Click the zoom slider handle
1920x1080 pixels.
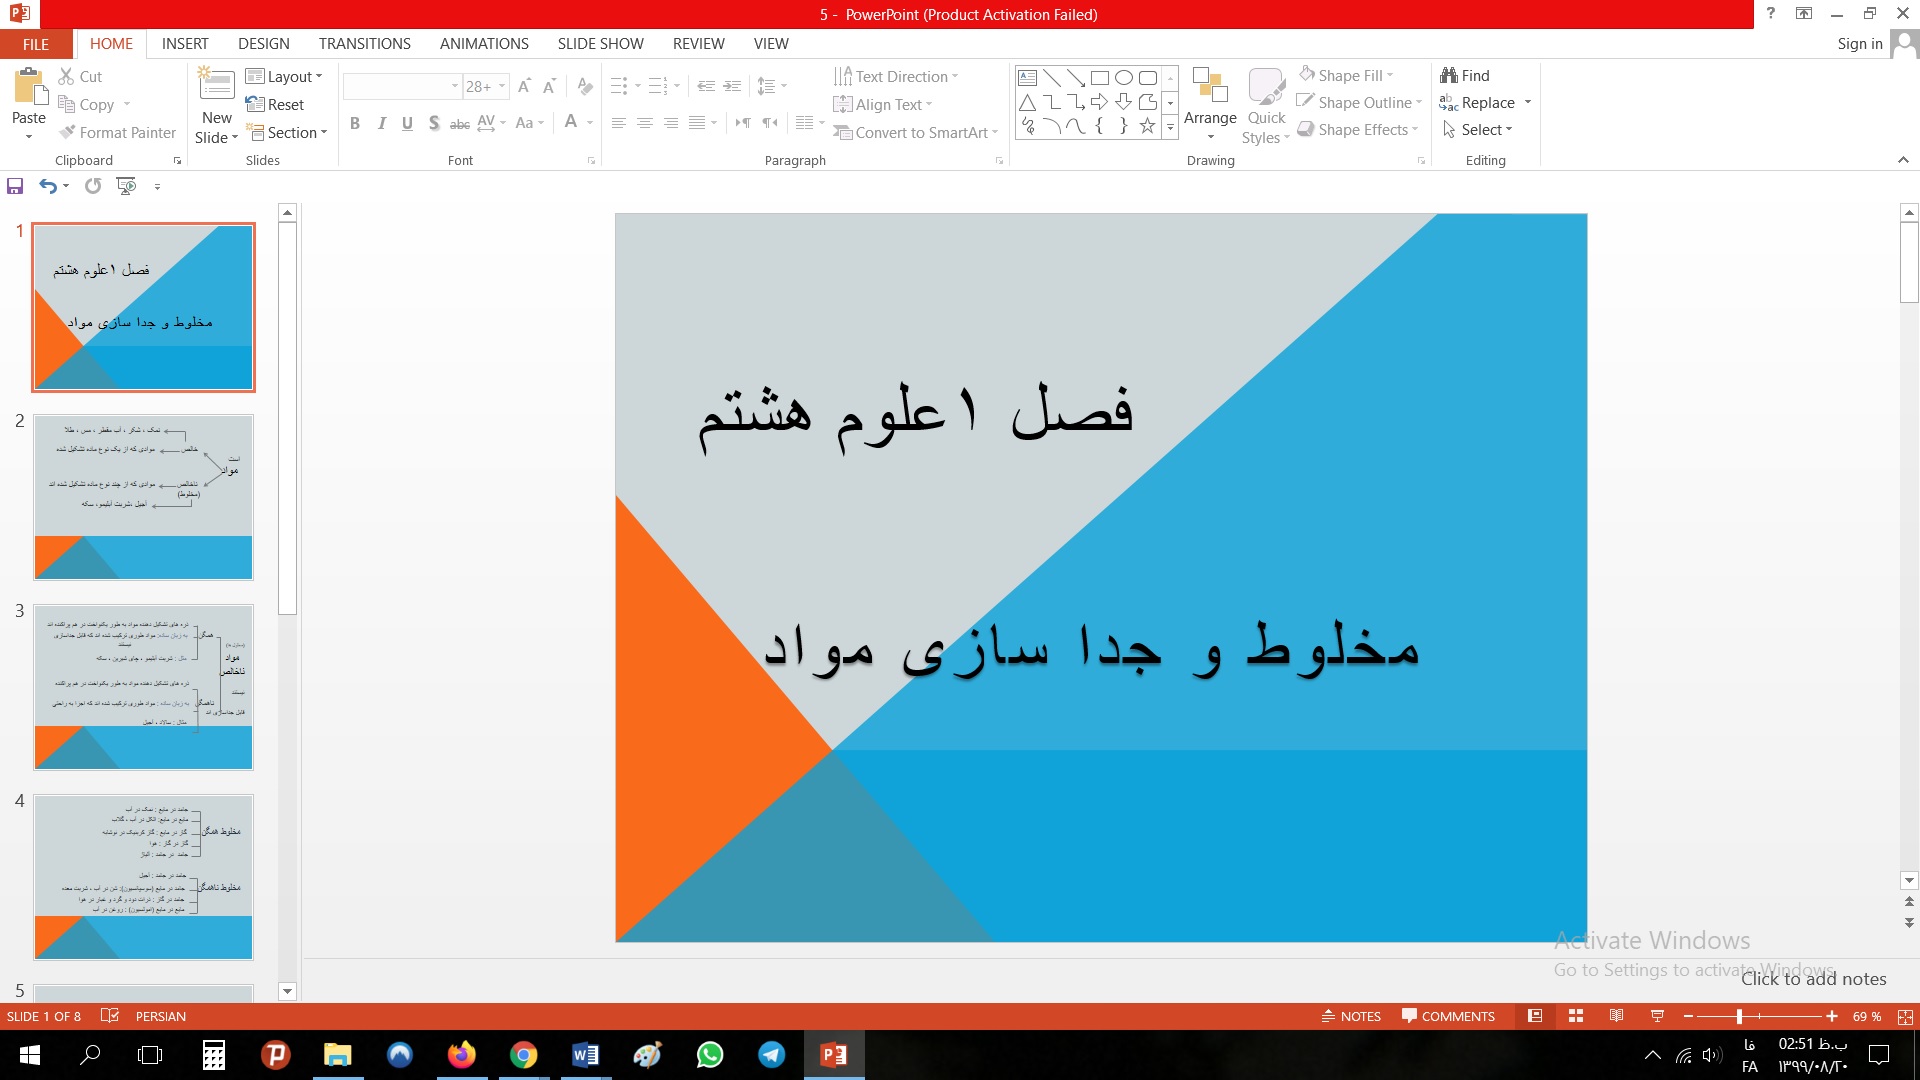click(x=1739, y=1016)
